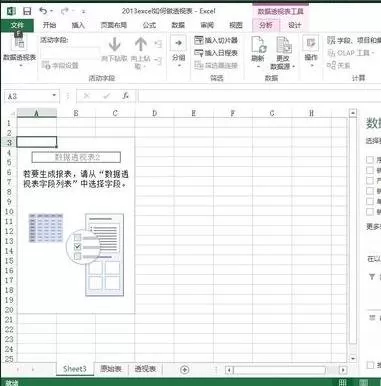Select the 设计 pivot tools tab
The width and height of the screenshot is (381, 386).
pyautogui.click(x=294, y=25)
